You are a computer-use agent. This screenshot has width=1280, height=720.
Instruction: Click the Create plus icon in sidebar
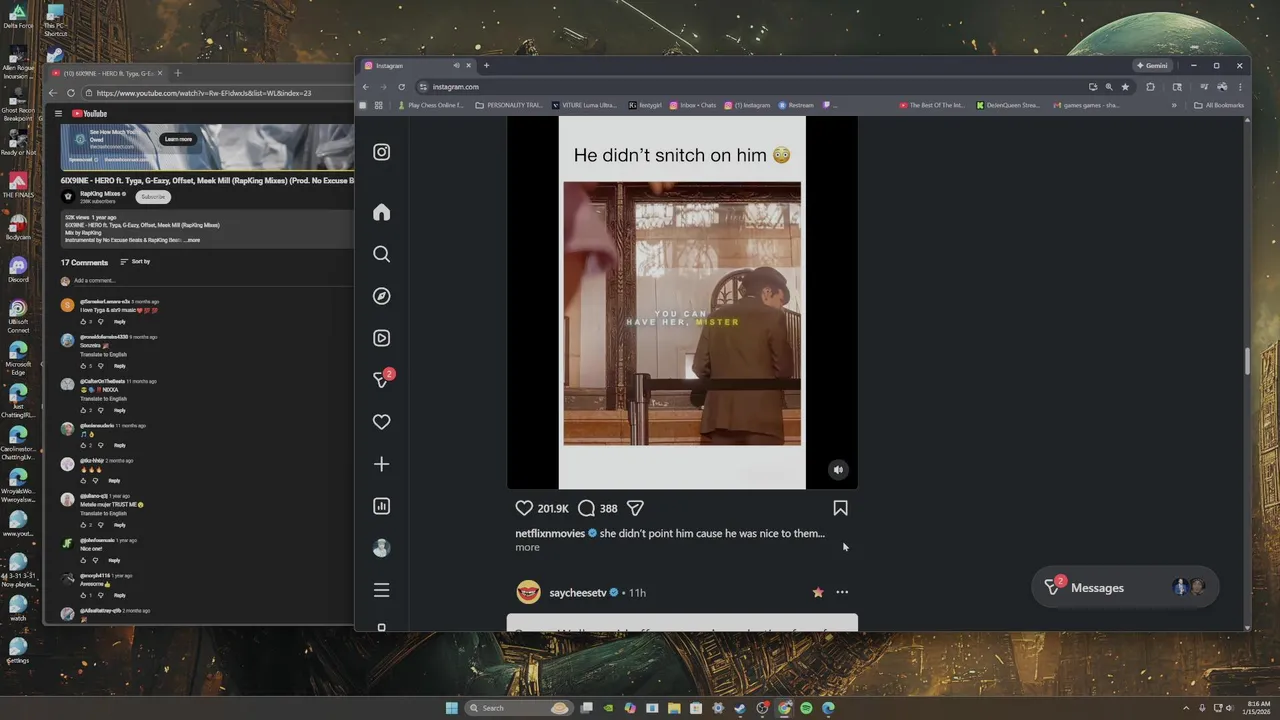[381, 464]
